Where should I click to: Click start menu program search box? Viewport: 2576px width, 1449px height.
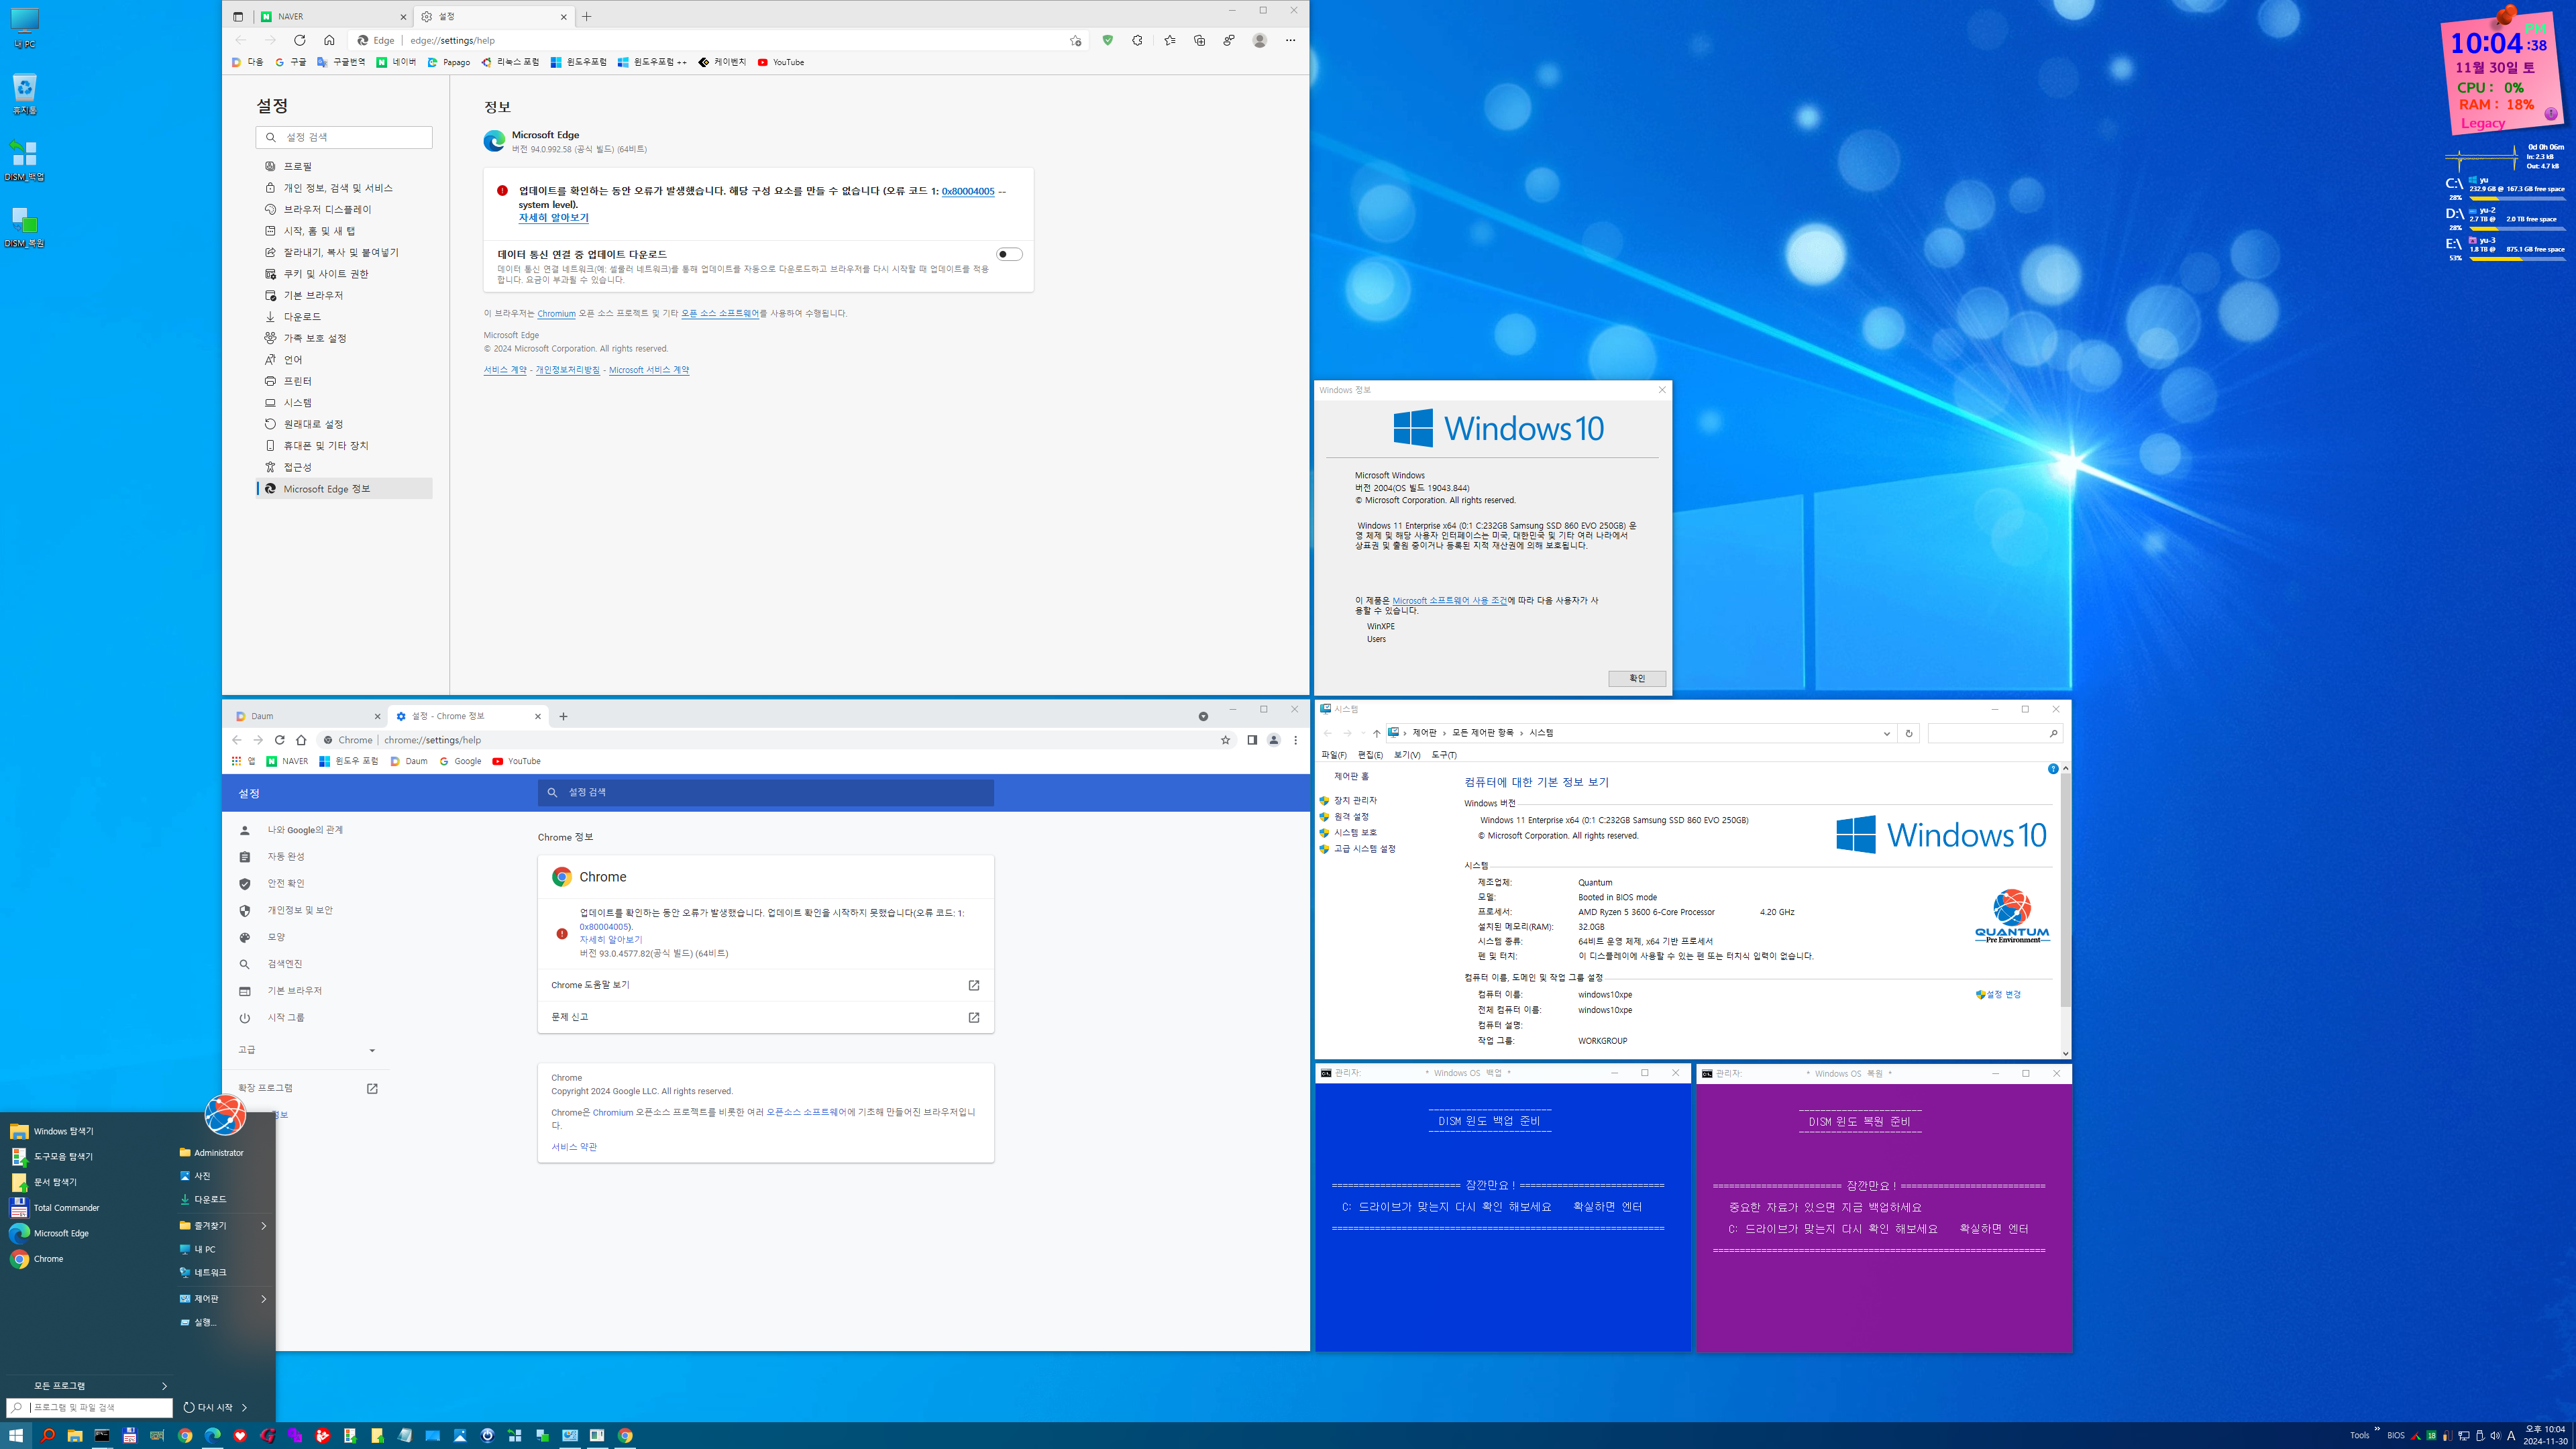90,1407
